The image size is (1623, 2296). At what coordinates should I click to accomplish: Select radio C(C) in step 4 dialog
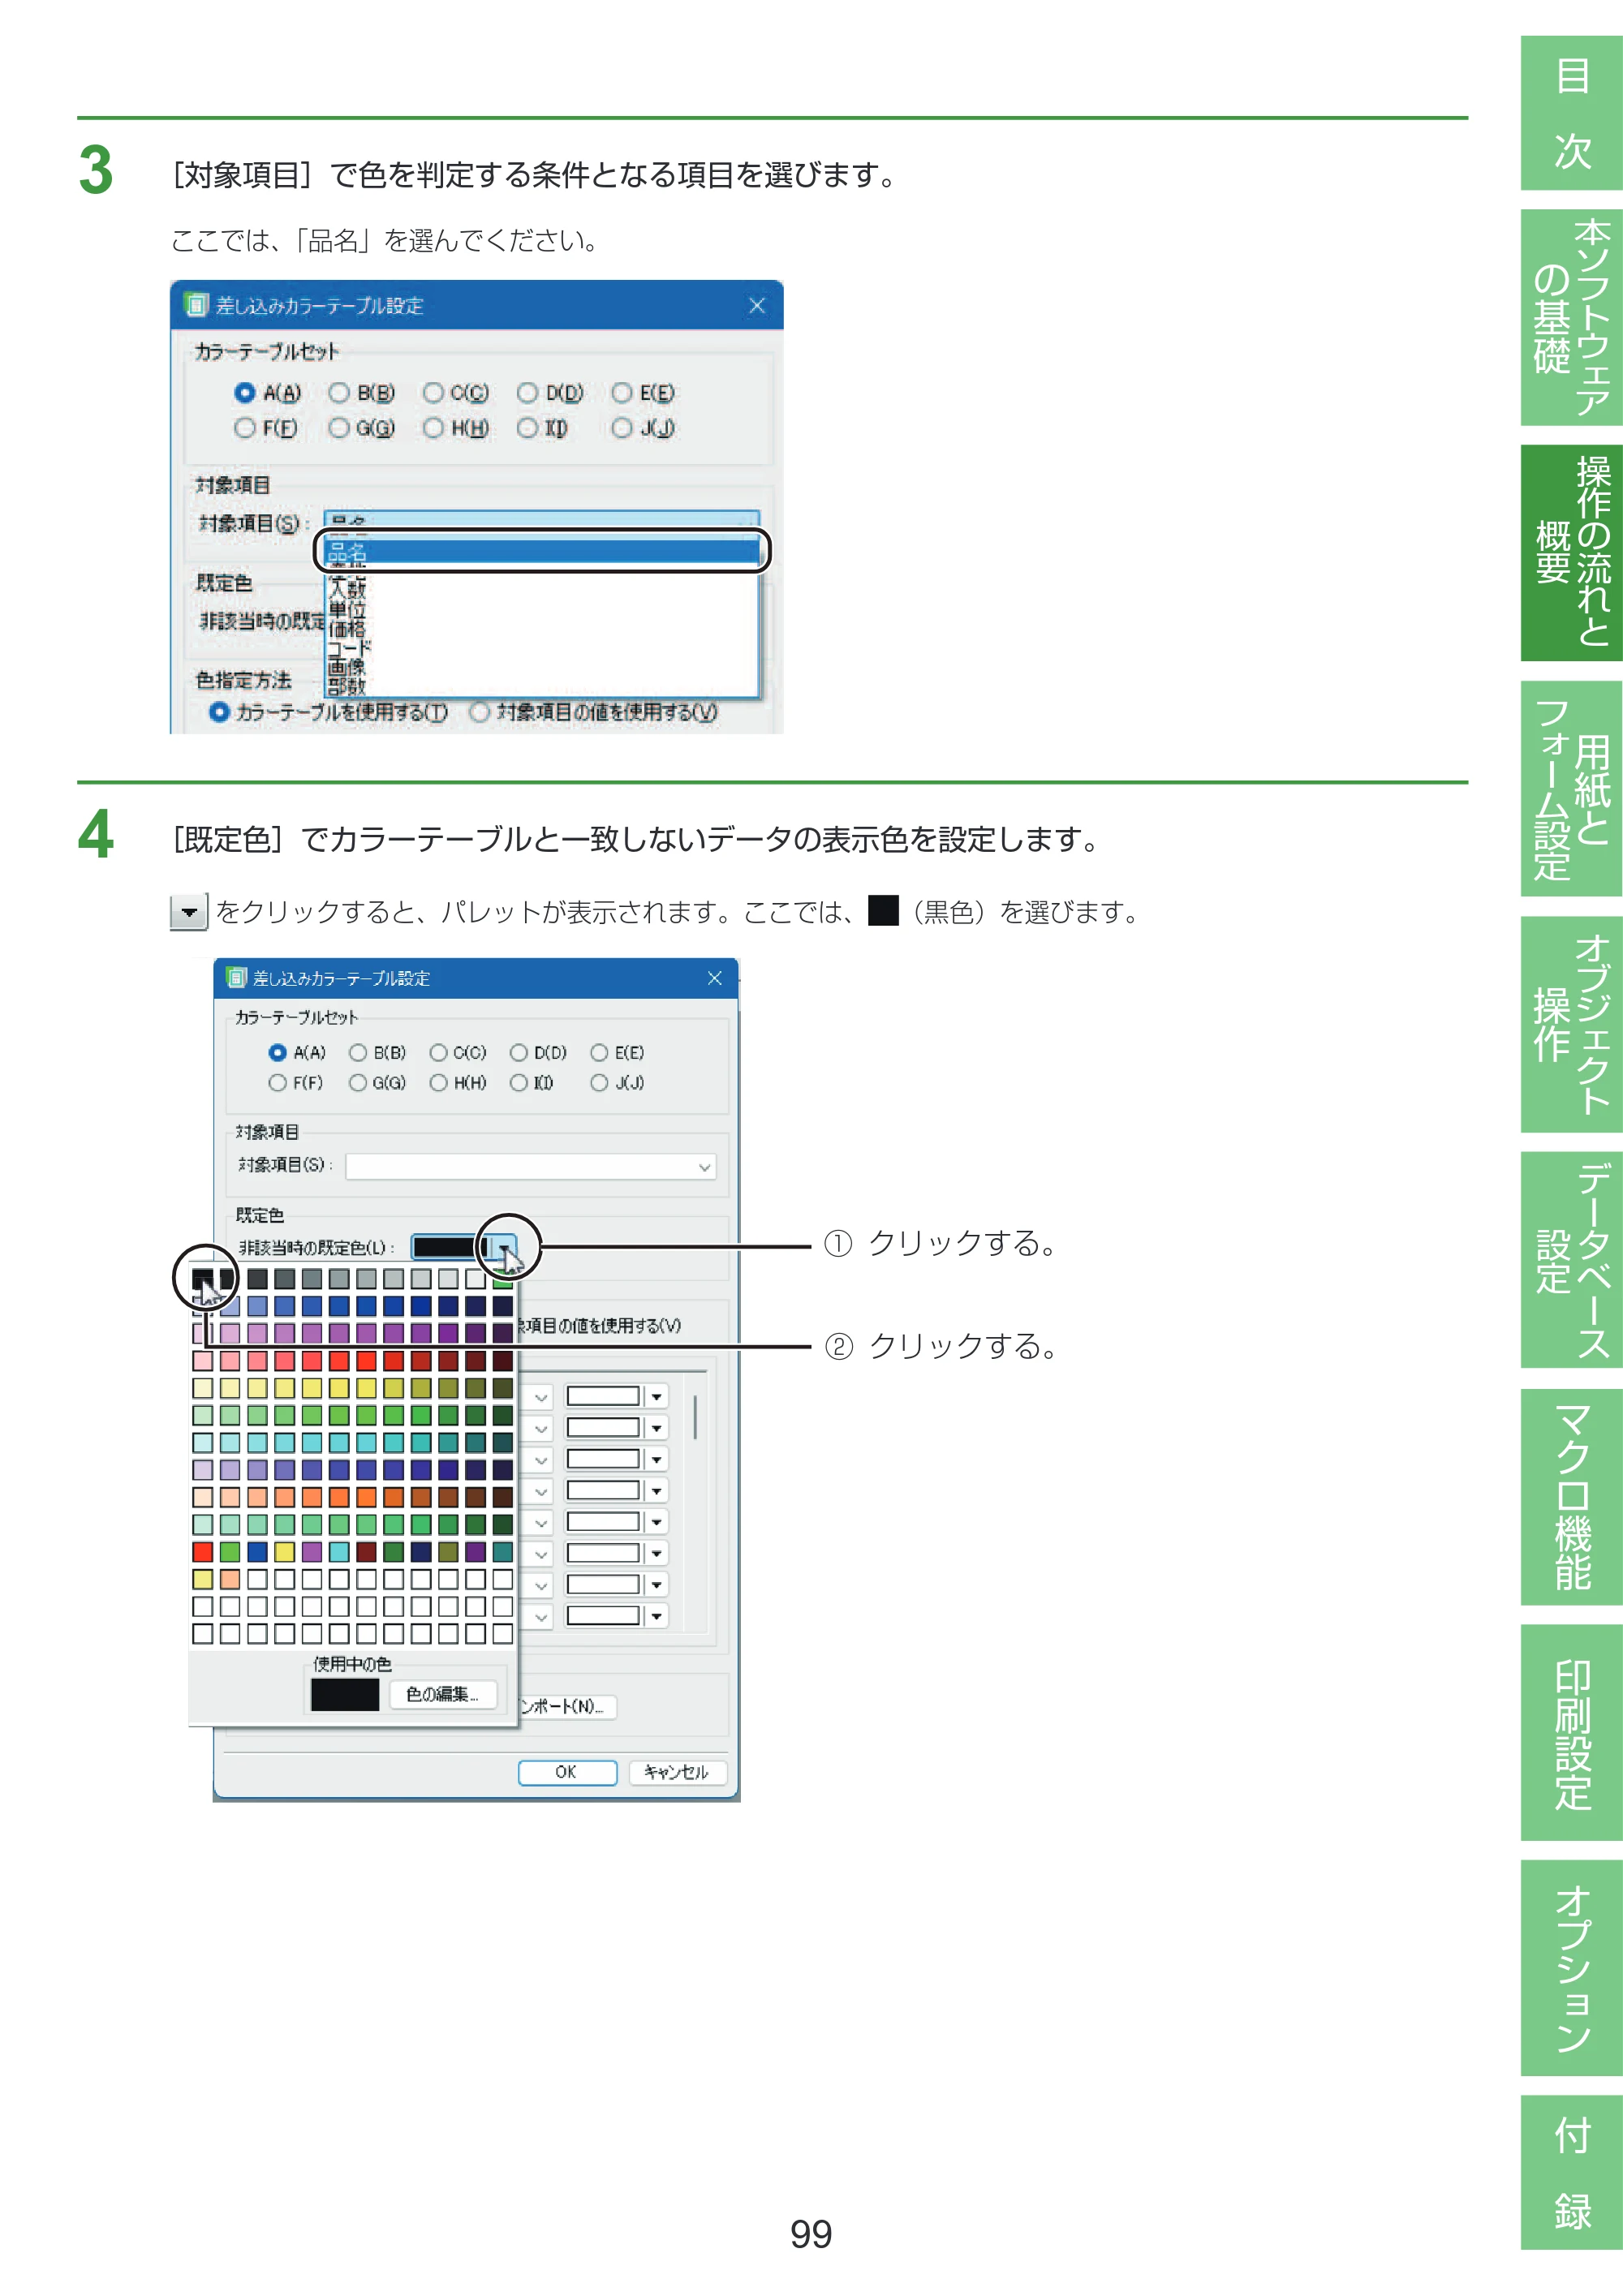tap(438, 1053)
